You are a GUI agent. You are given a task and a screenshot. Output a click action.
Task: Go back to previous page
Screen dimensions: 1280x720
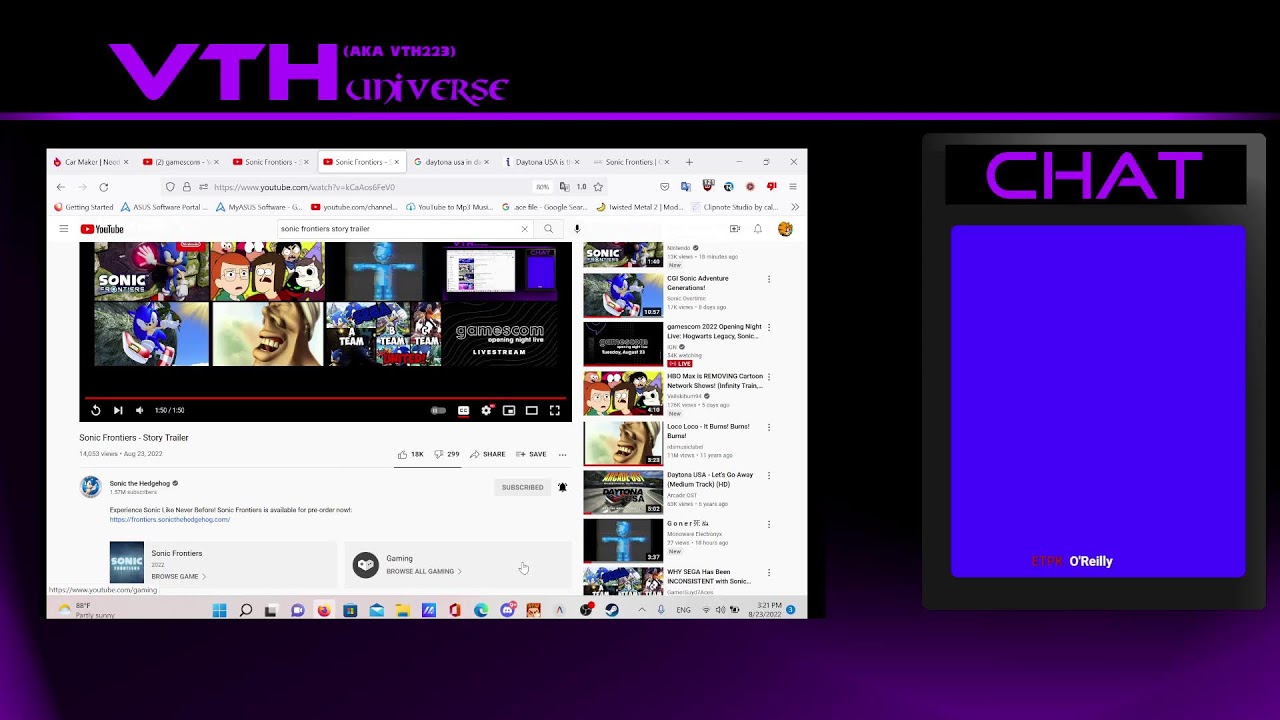(61, 187)
